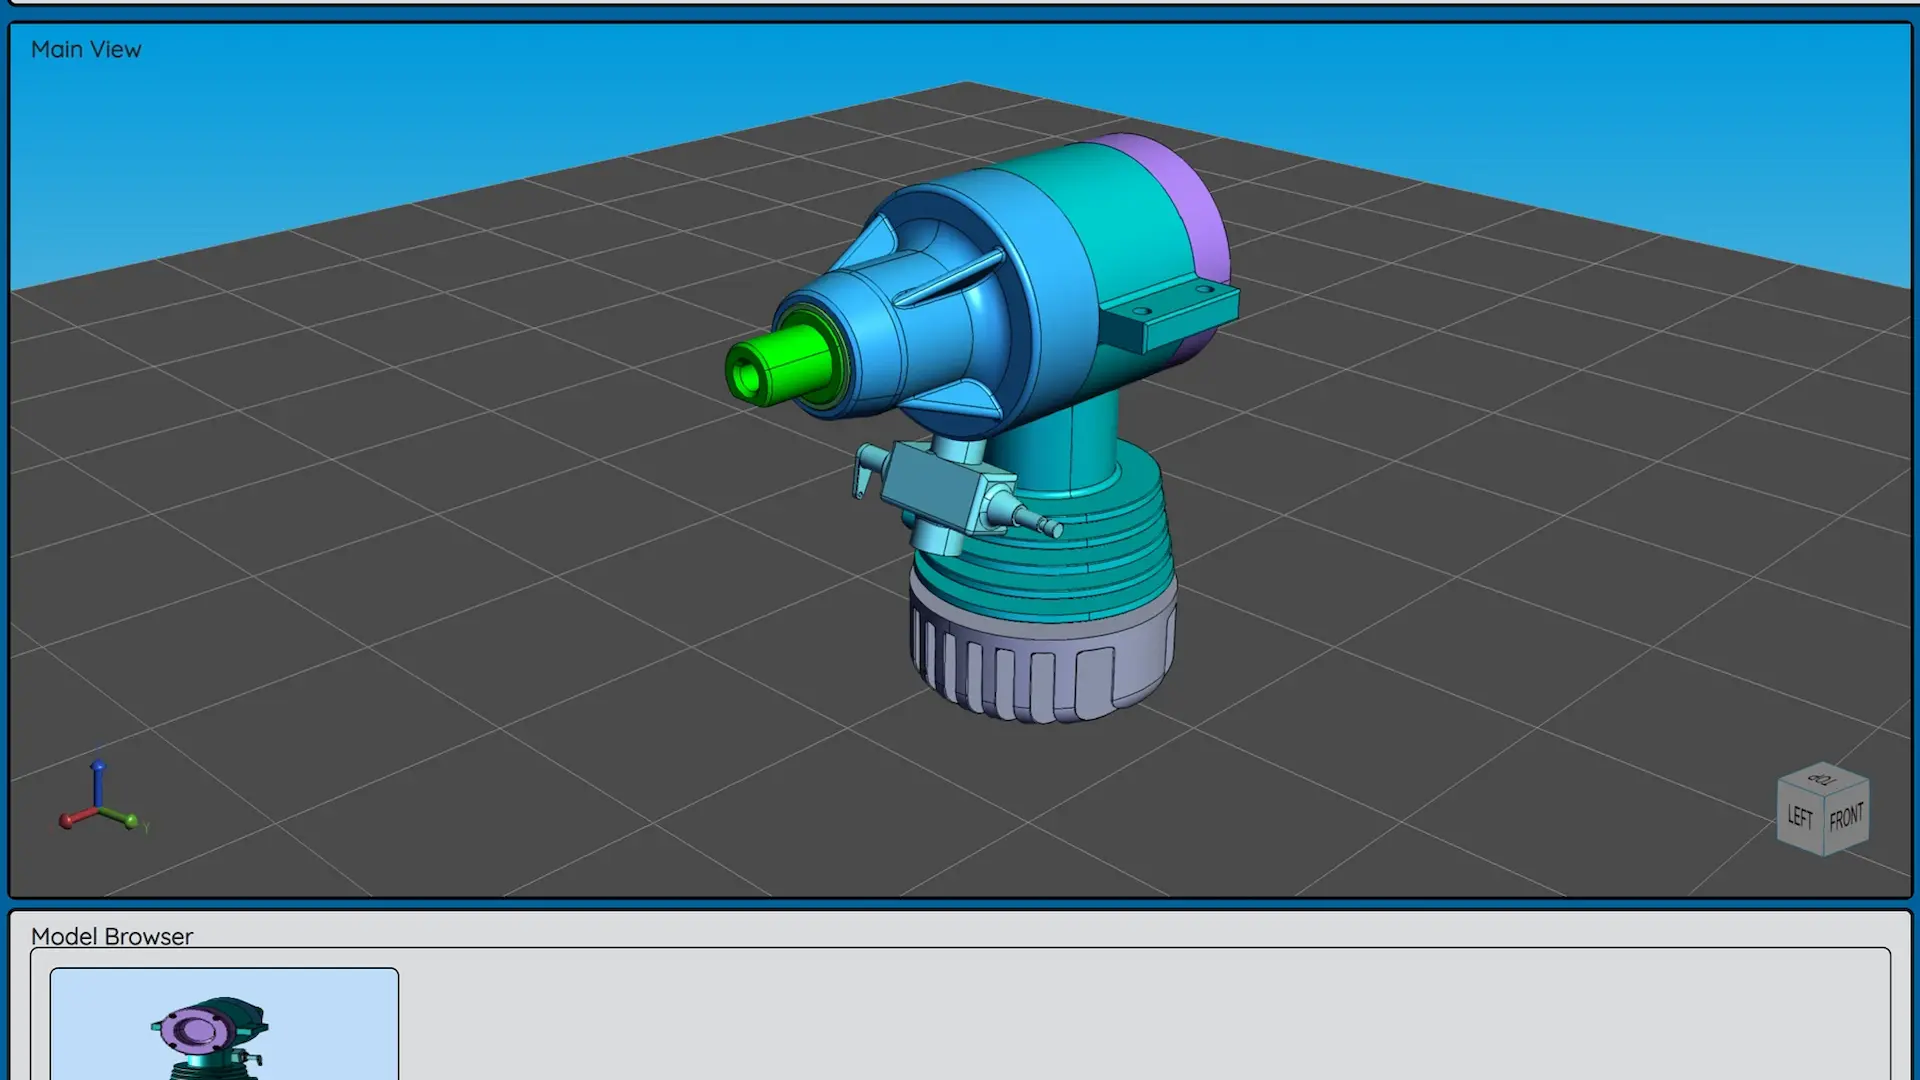Click the Model Browser panel title

click(x=112, y=937)
